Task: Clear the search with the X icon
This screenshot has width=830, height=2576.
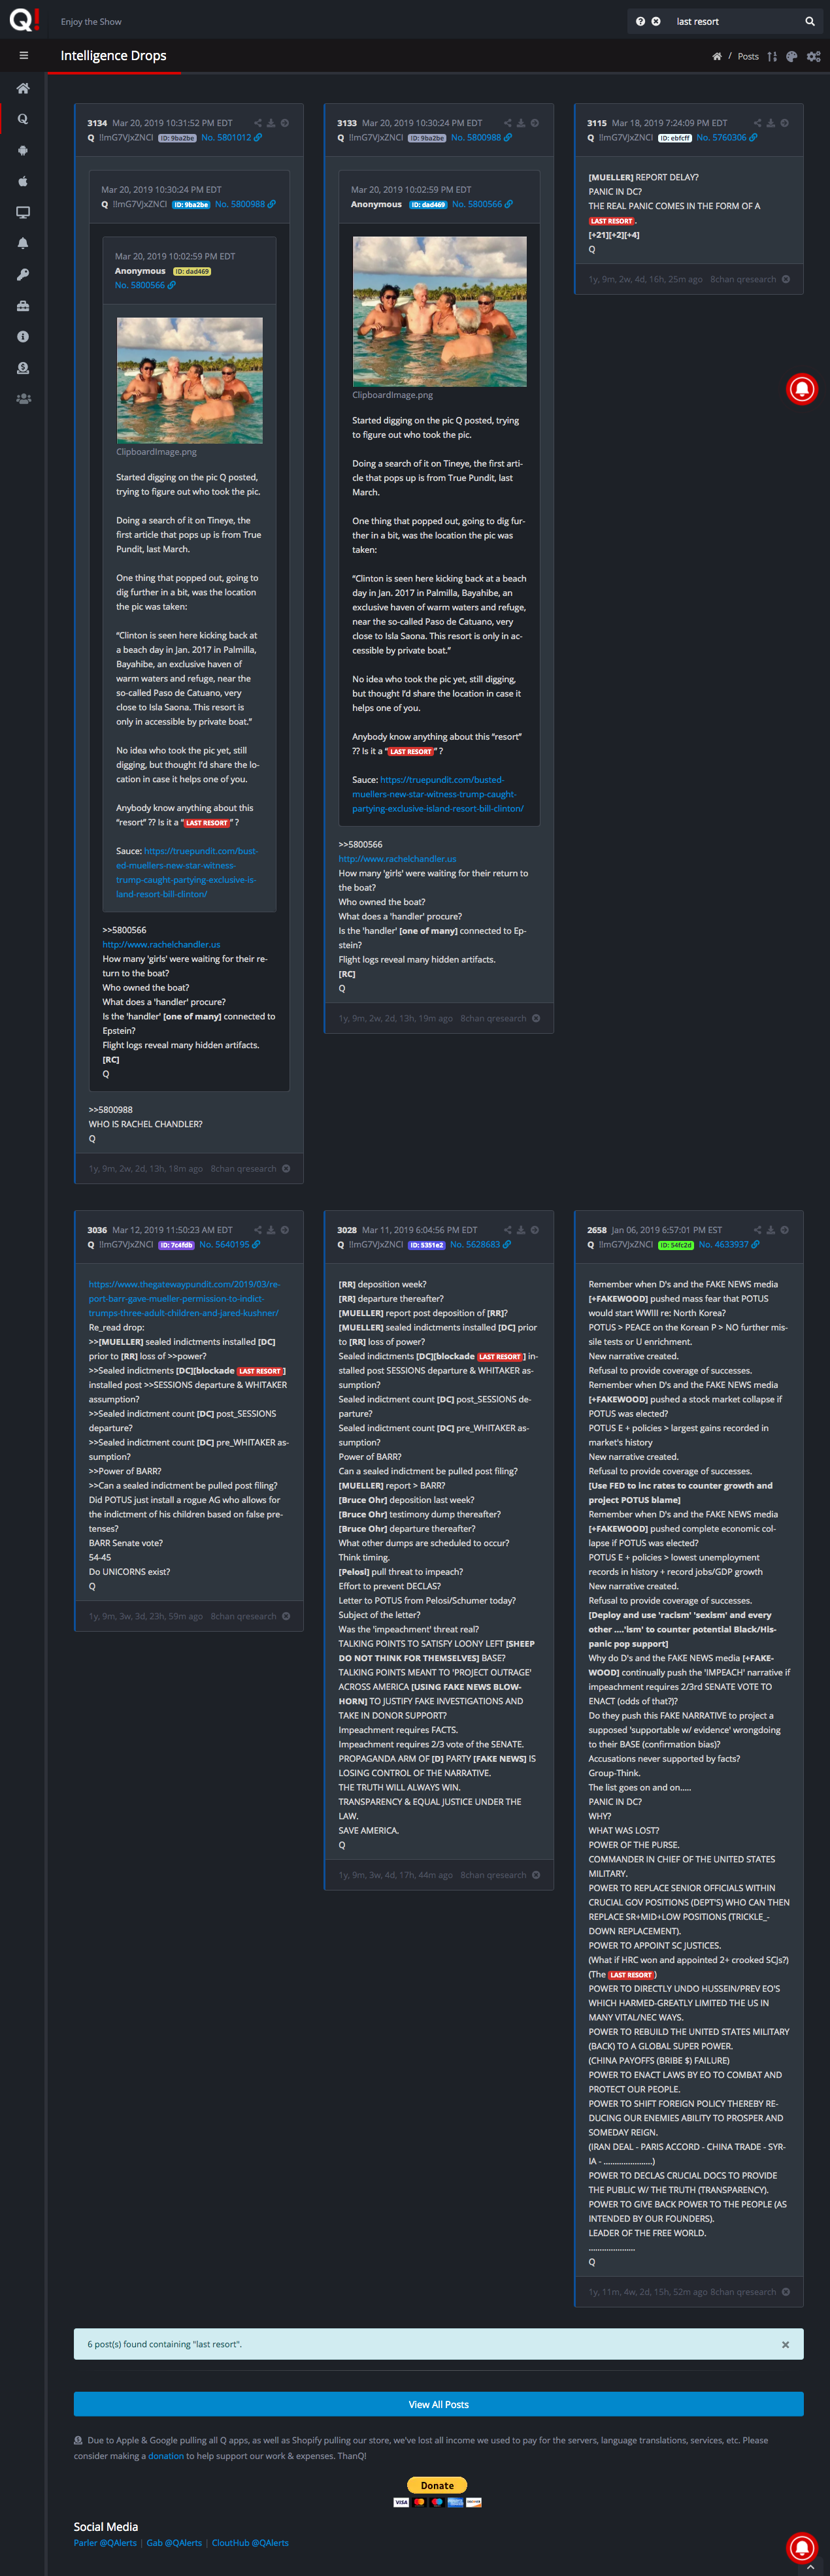Action: pos(656,21)
